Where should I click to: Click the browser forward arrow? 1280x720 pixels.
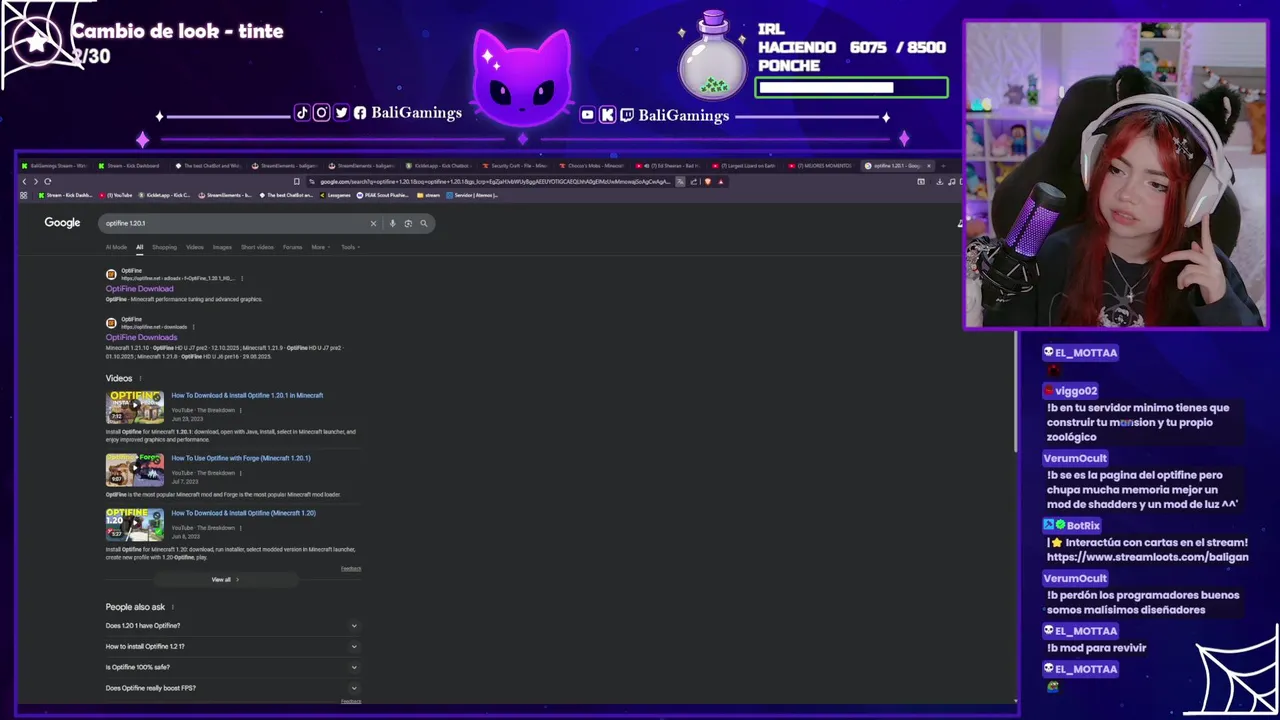[x=35, y=182]
